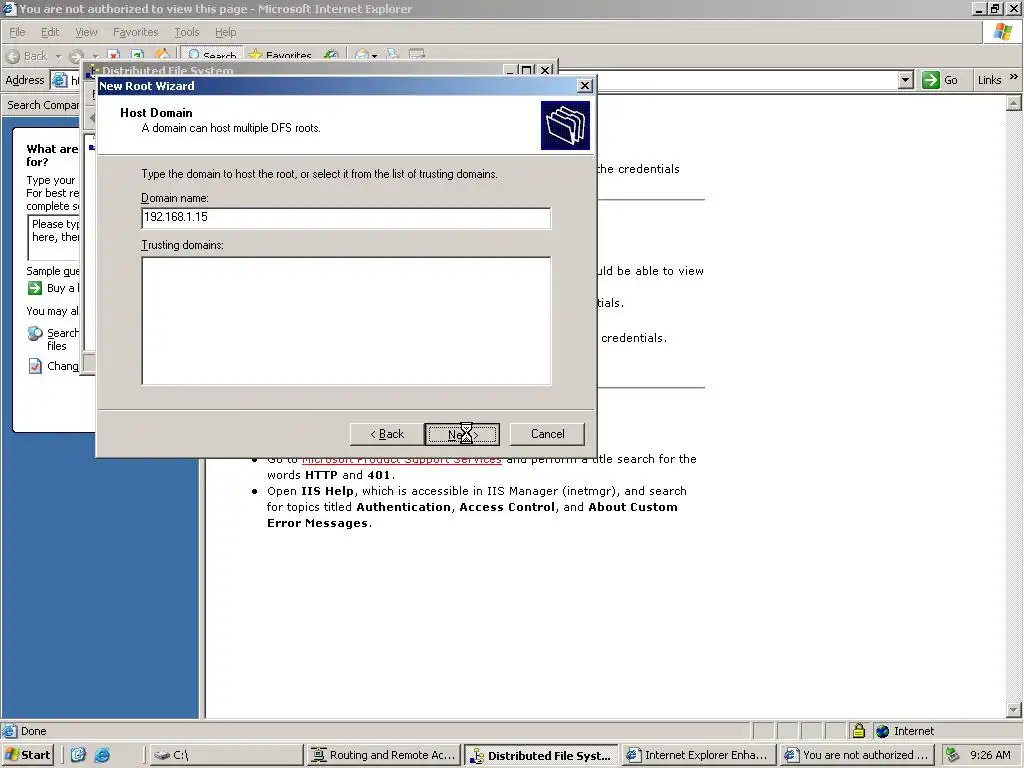This screenshot has width=1024, height=768.
Task: Open the File menu in Internet Explorer
Action: (x=17, y=32)
